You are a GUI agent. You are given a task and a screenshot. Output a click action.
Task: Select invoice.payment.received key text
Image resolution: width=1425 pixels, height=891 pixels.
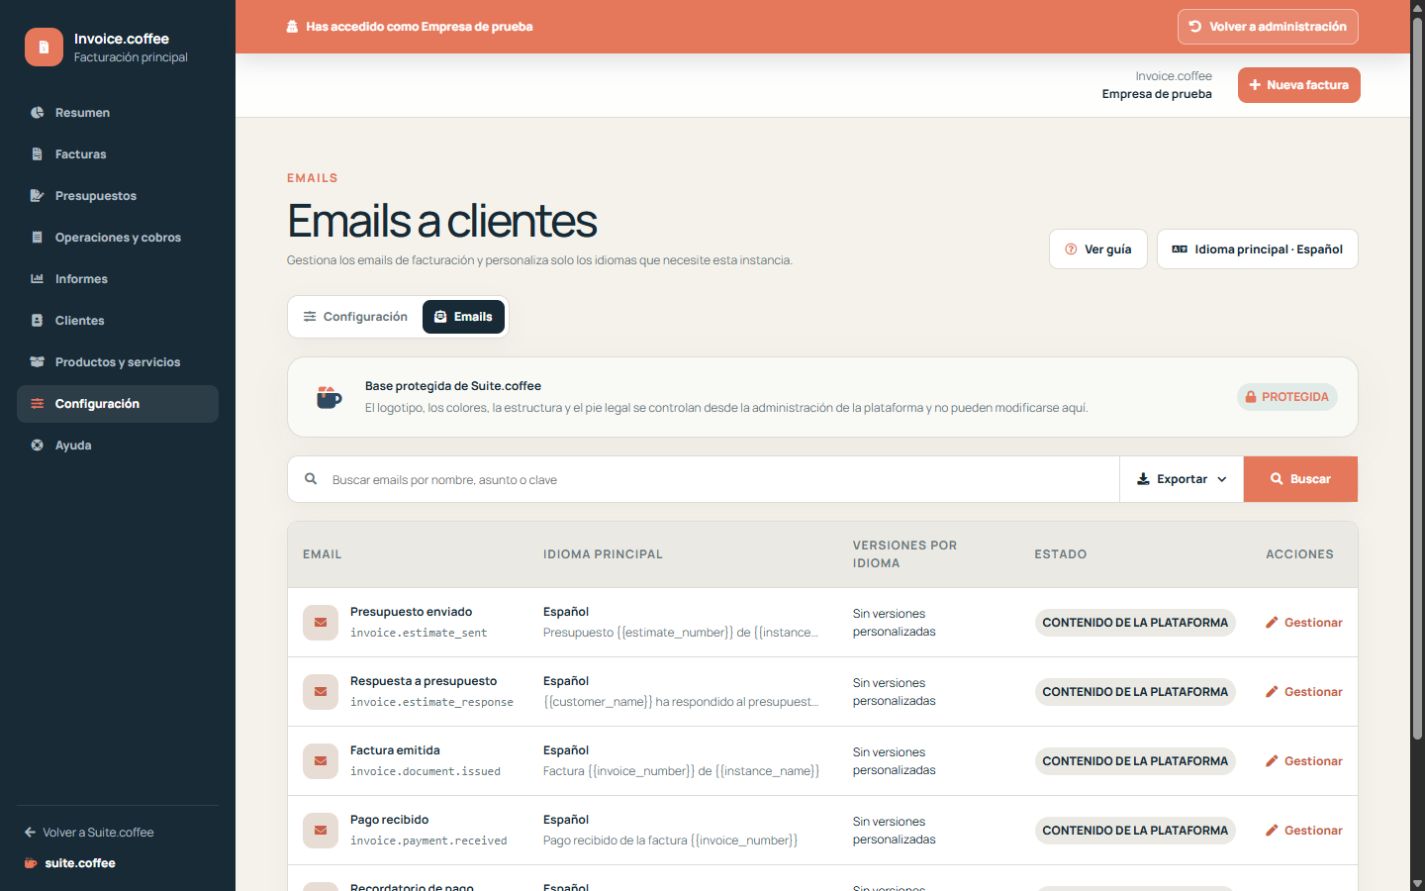point(428,841)
